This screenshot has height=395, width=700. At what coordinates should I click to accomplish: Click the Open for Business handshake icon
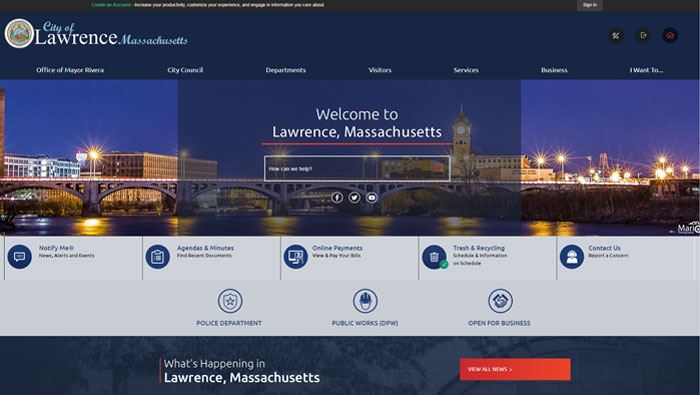click(500, 301)
